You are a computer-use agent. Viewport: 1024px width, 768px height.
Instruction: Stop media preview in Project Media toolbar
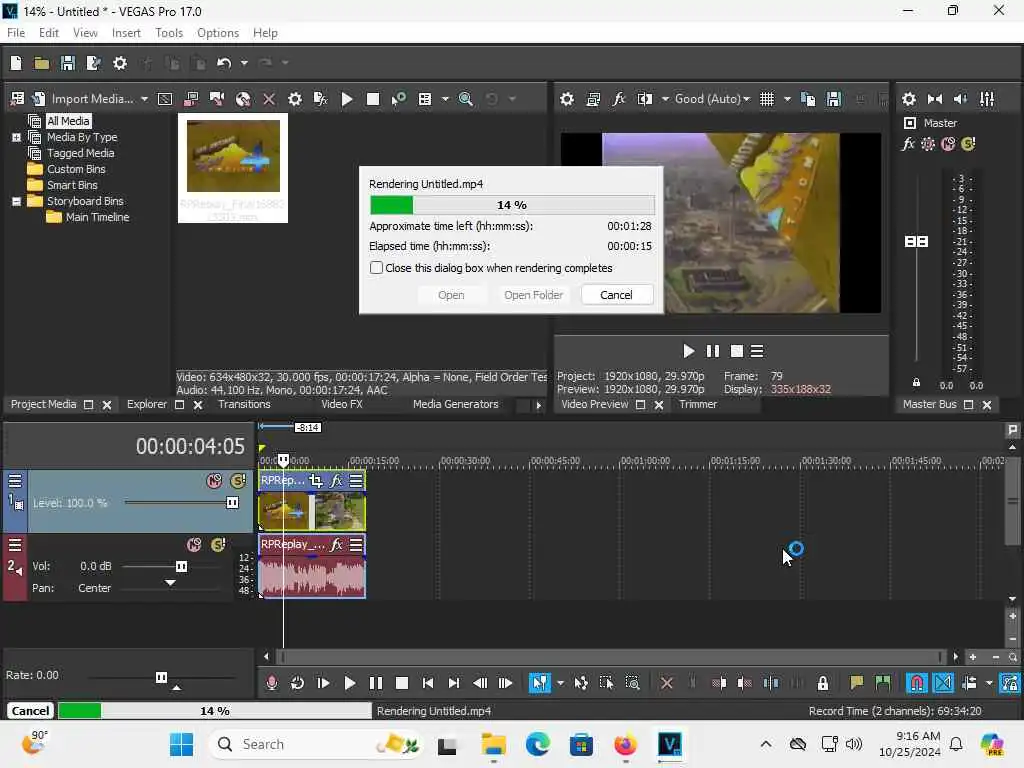click(x=373, y=99)
